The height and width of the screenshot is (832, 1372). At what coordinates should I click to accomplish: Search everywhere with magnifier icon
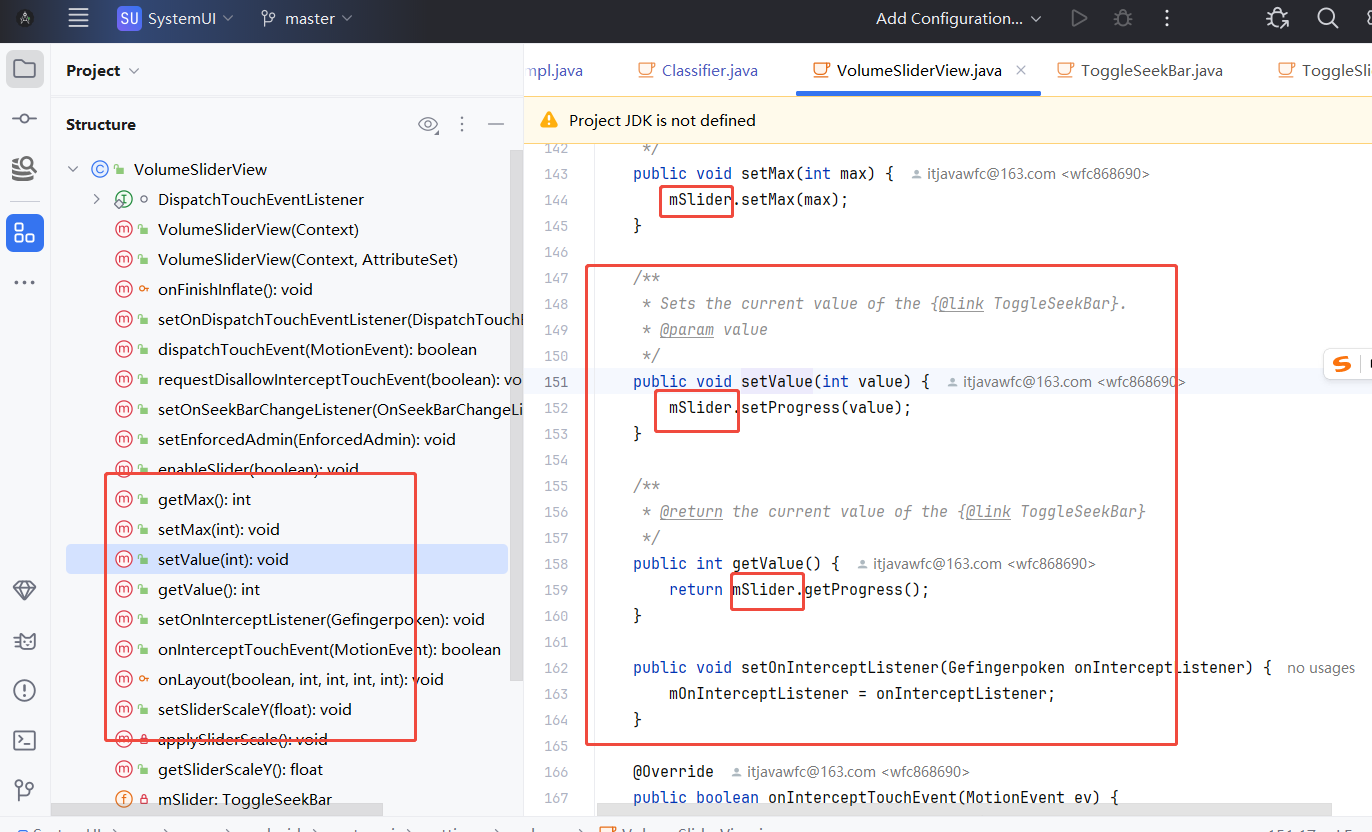coord(1327,18)
